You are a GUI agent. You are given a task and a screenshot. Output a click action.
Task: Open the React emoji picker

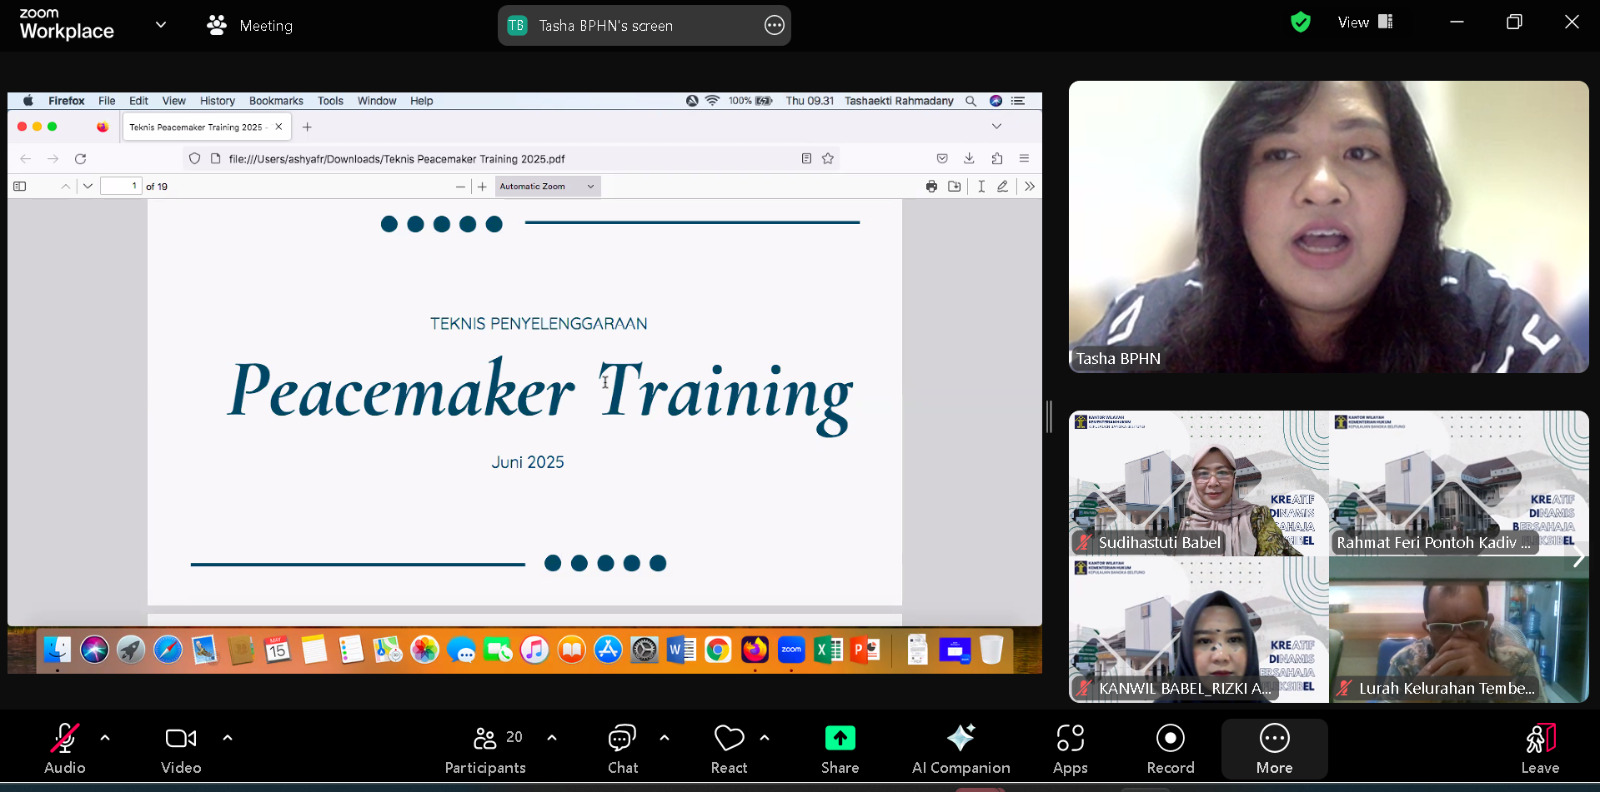729,748
